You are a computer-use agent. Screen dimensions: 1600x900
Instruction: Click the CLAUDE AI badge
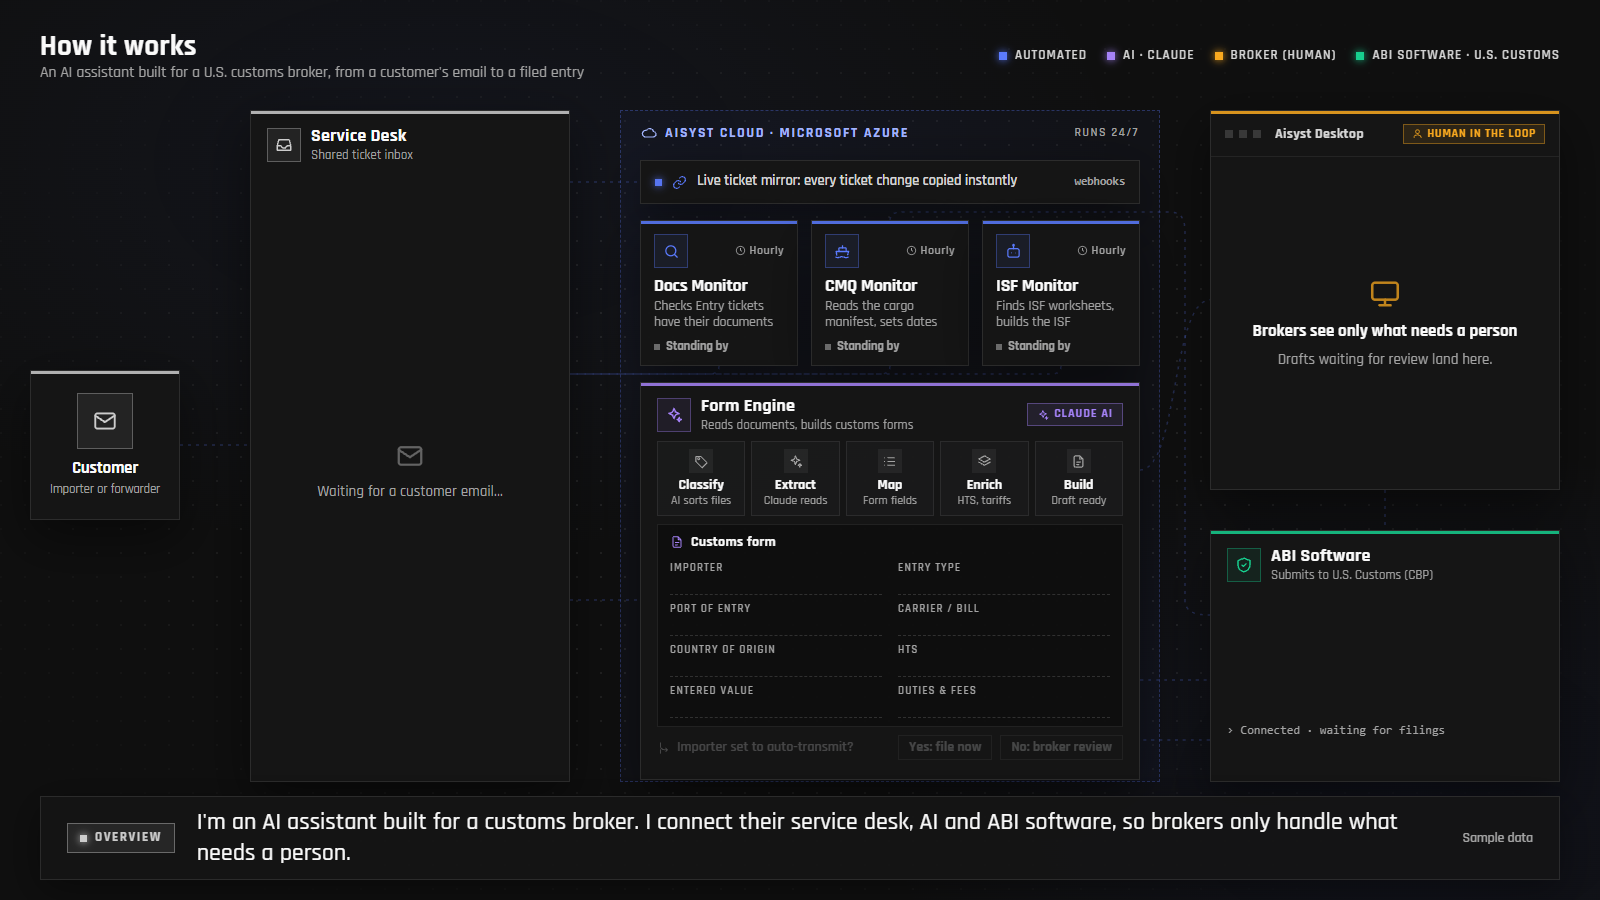(x=1075, y=414)
